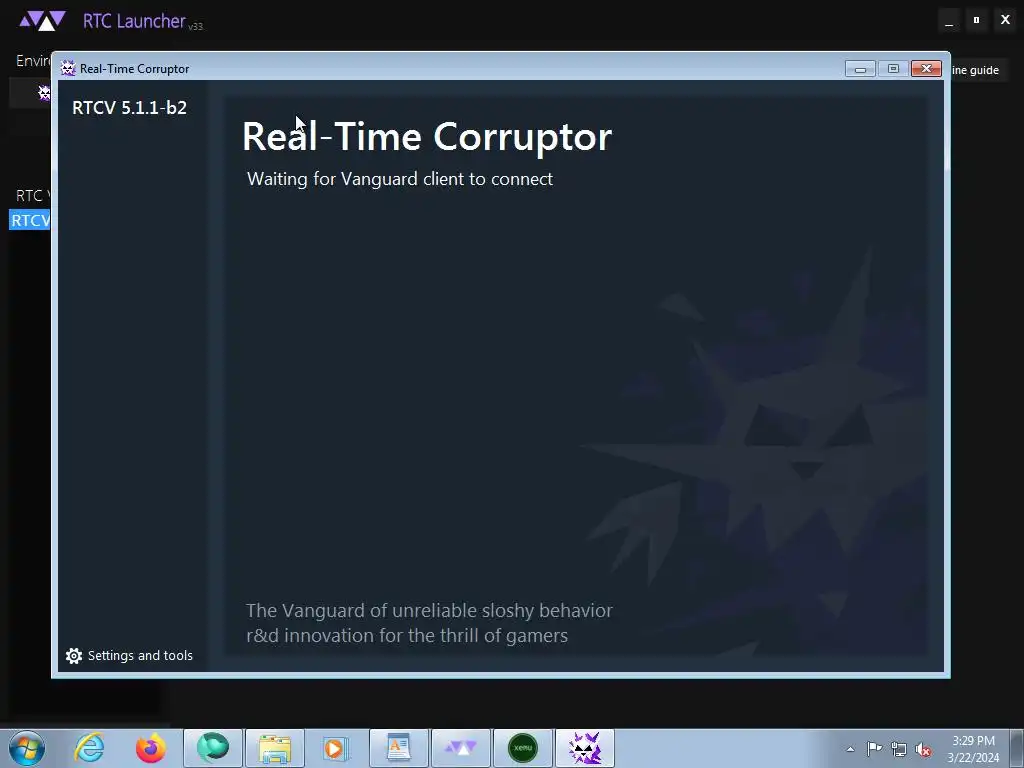The image size is (1024, 768).
Task: Switch to RTC Launcher in taskbar
Action: [x=460, y=748]
